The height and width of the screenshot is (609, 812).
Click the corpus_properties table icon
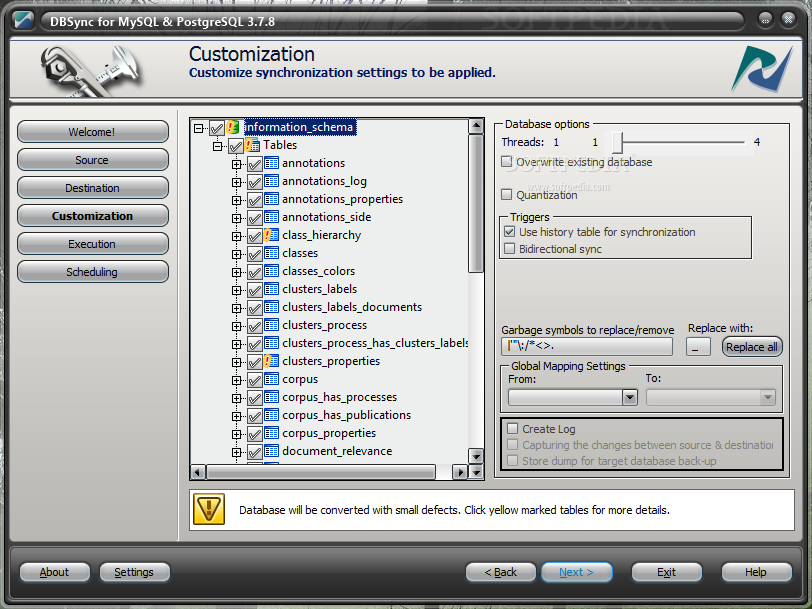[x=271, y=433]
